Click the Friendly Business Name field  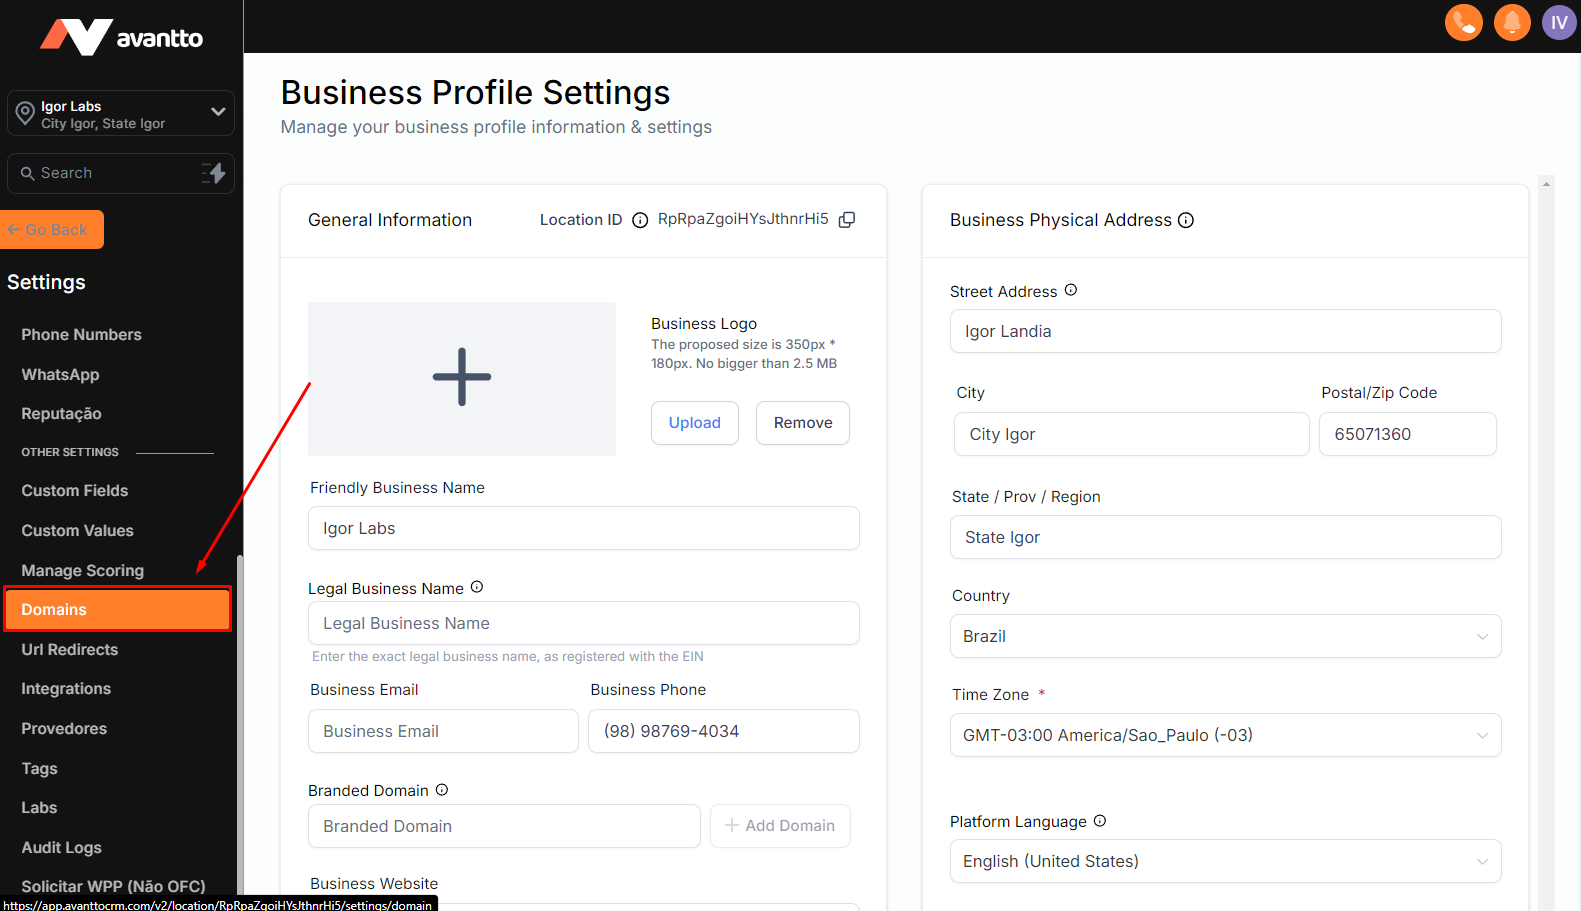click(x=583, y=528)
